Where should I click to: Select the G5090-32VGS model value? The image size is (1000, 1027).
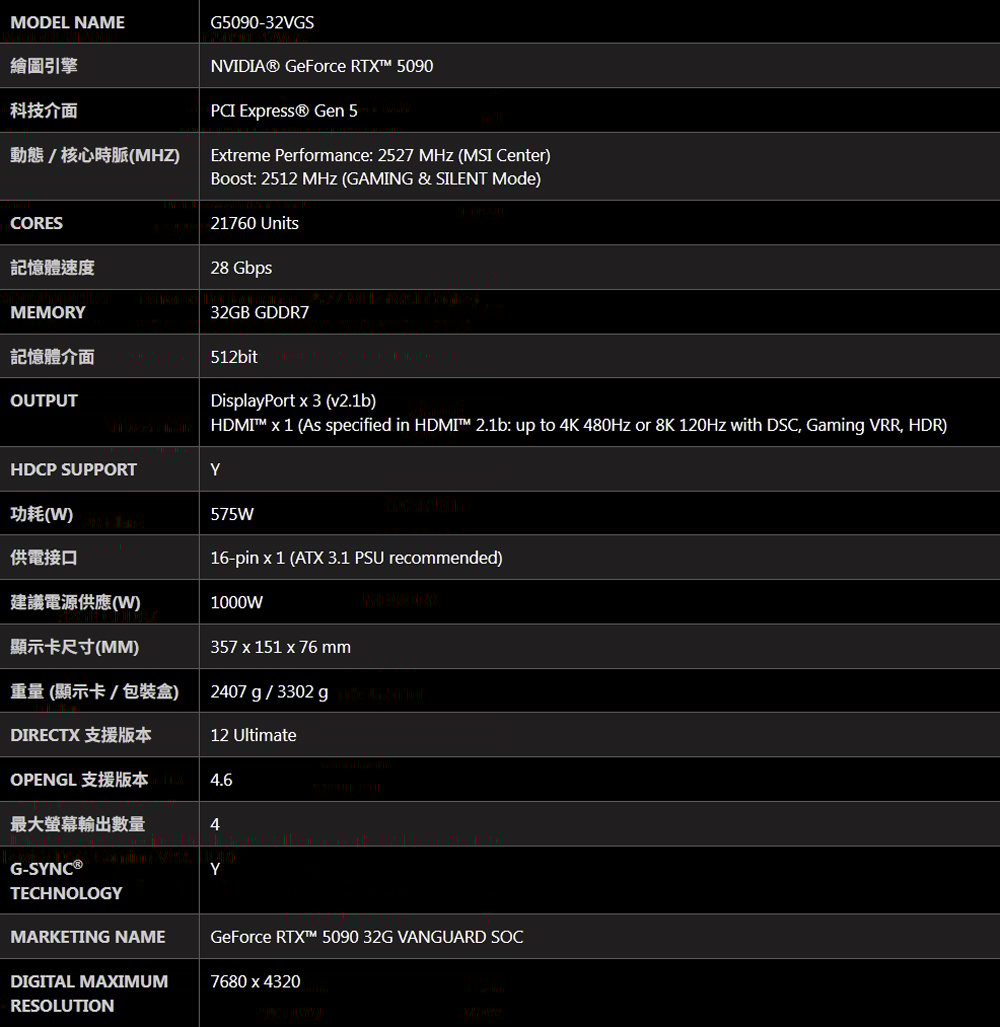(x=262, y=22)
